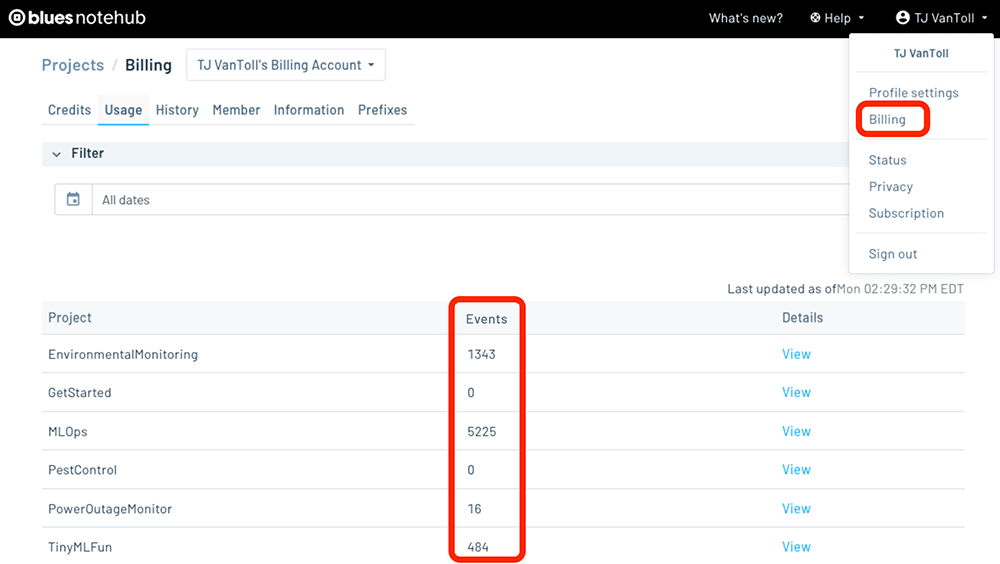This screenshot has width=1000, height=564.
Task: Click the All dates filter field
Action: pyautogui.click(x=471, y=200)
